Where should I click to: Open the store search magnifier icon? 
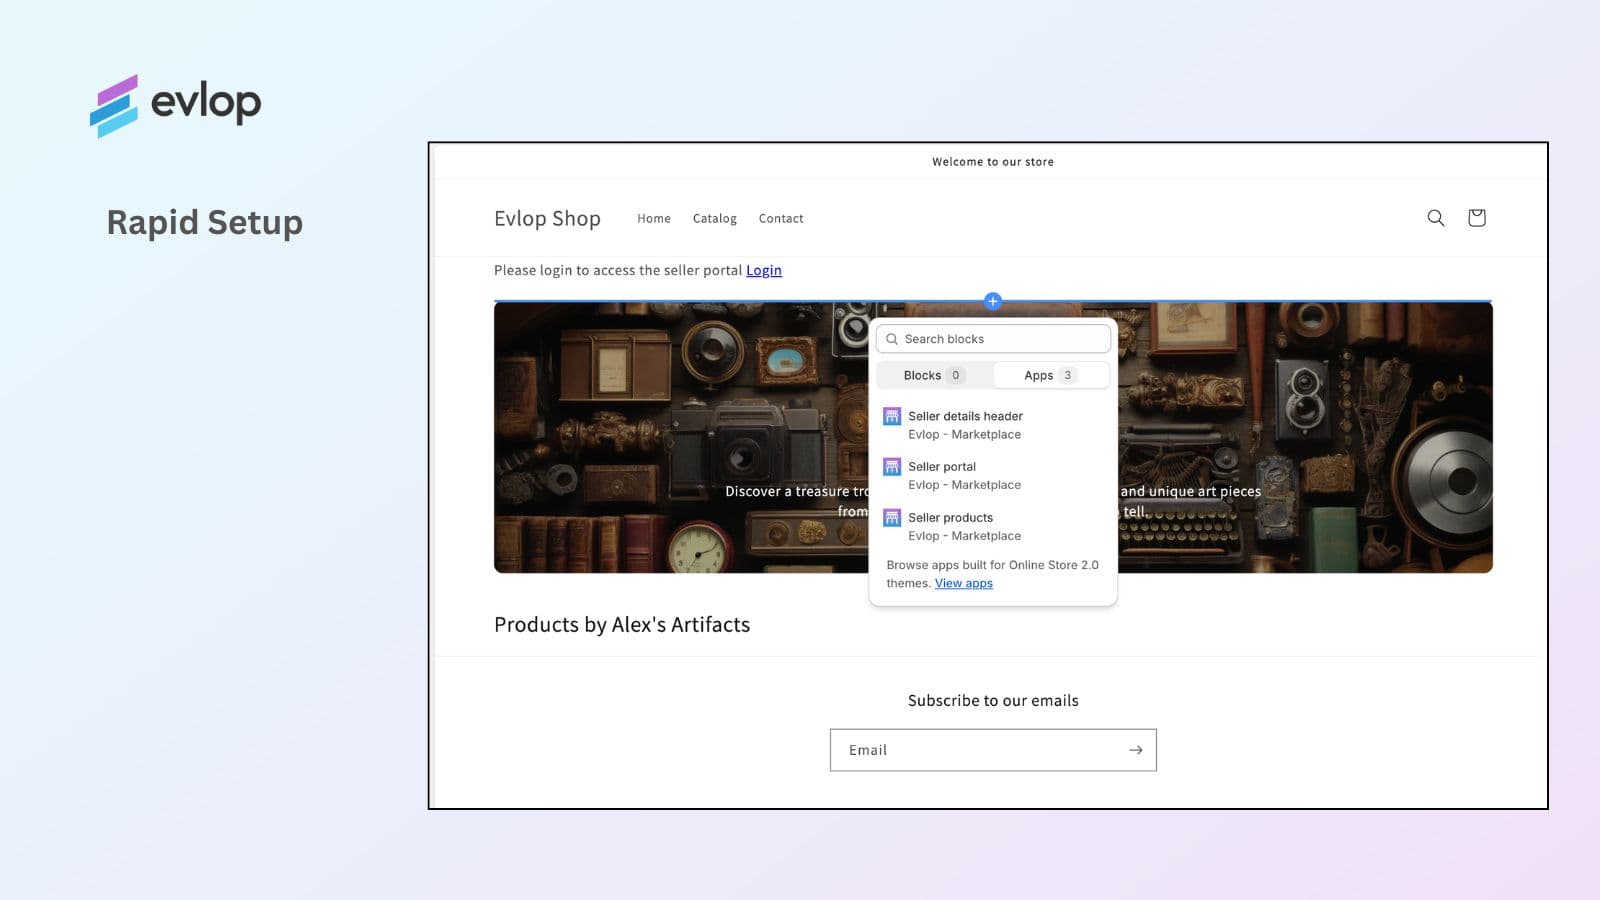(x=1435, y=218)
